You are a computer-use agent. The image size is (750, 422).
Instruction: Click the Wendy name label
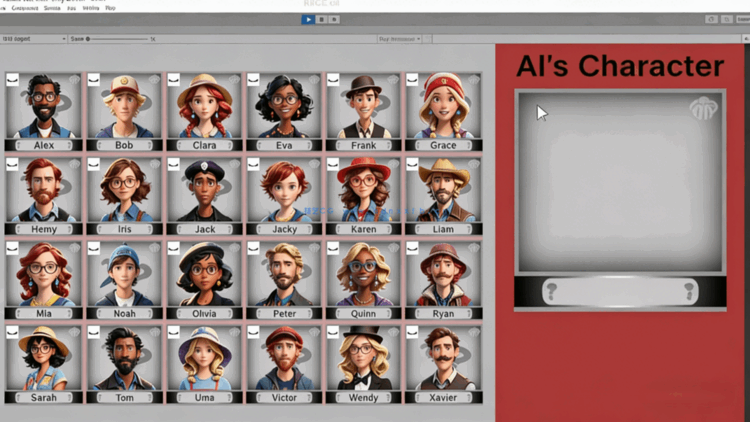pyautogui.click(x=363, y=397)
